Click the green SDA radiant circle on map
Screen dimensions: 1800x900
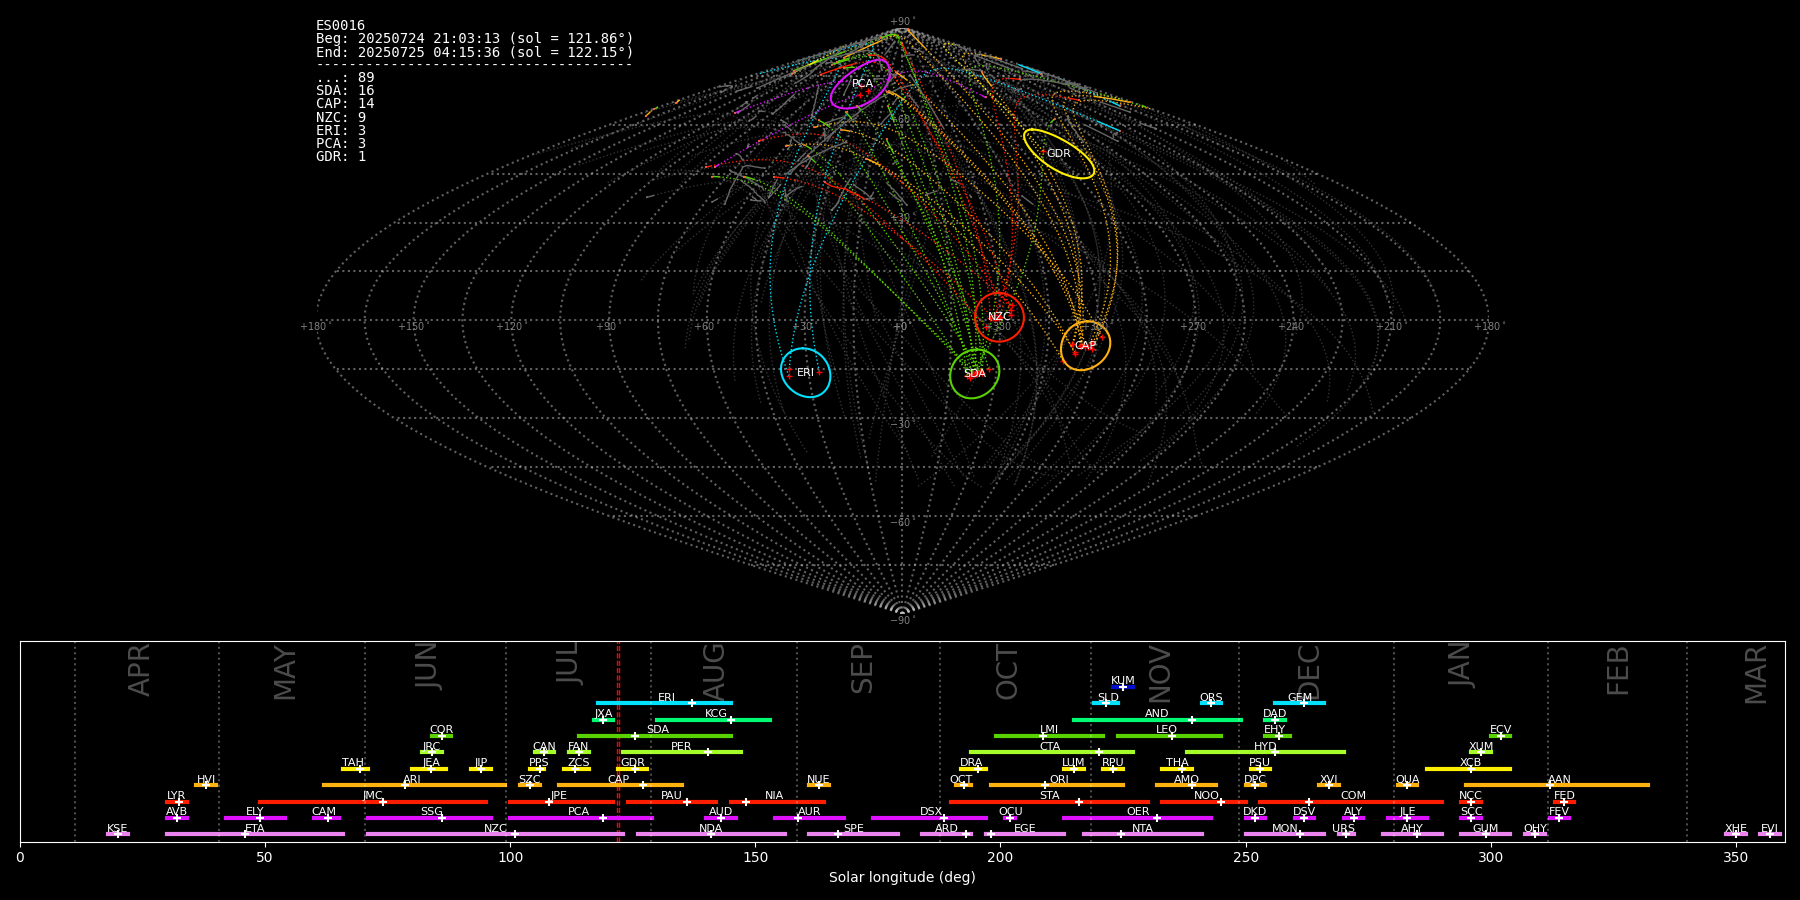click(974, 374)
